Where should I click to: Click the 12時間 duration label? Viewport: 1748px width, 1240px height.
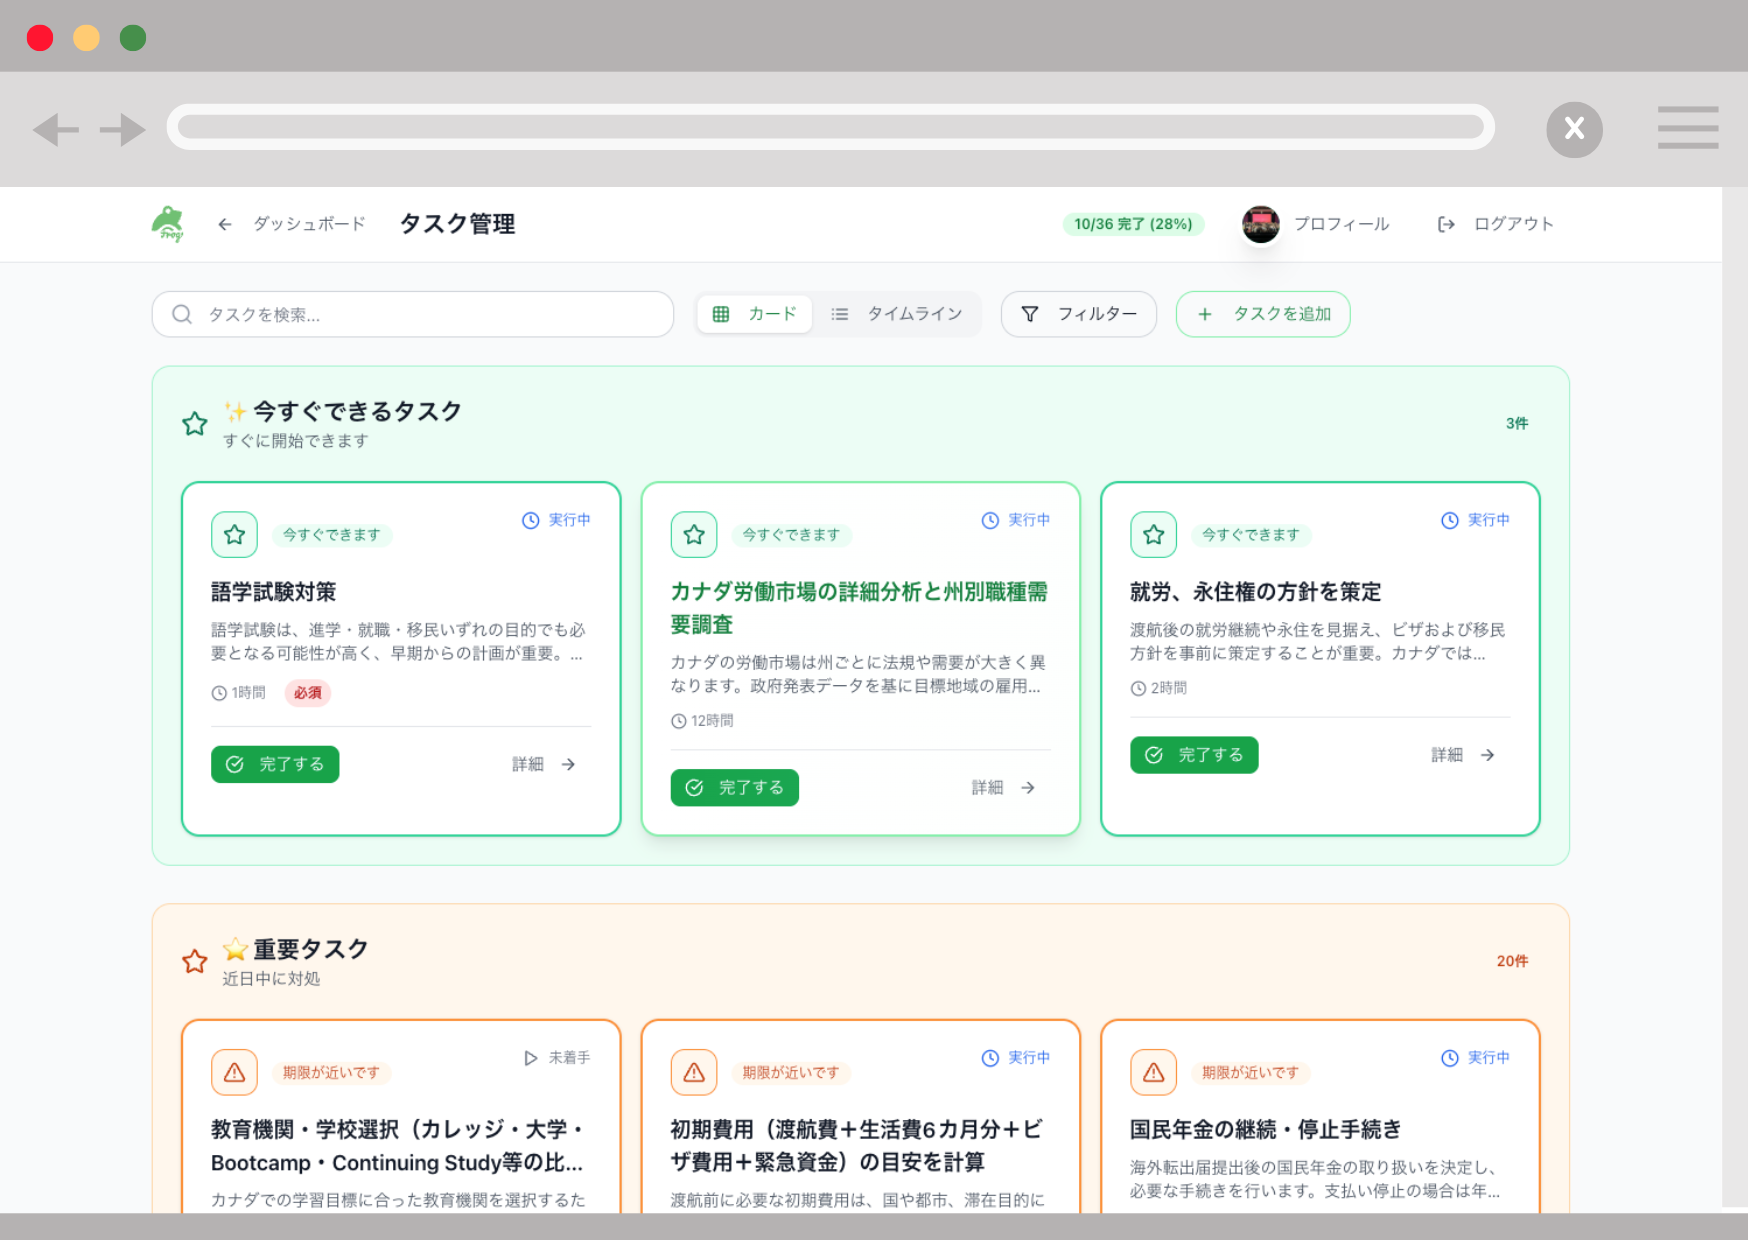pyautogui.click(x=702, y=721)
